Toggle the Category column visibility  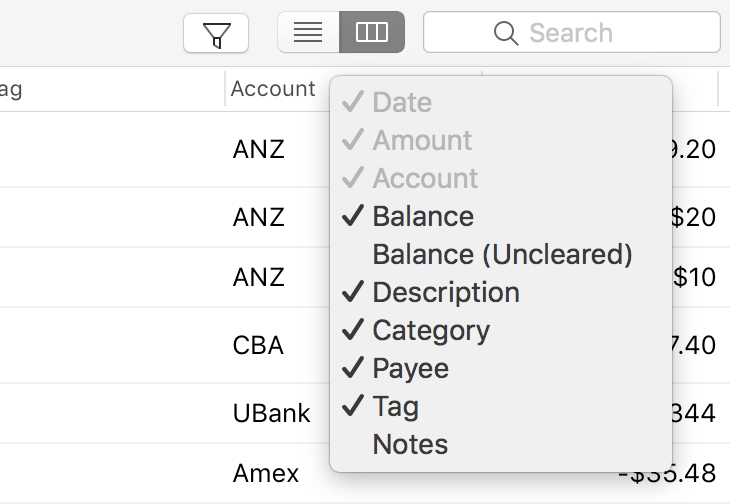(x=501, y=330)
